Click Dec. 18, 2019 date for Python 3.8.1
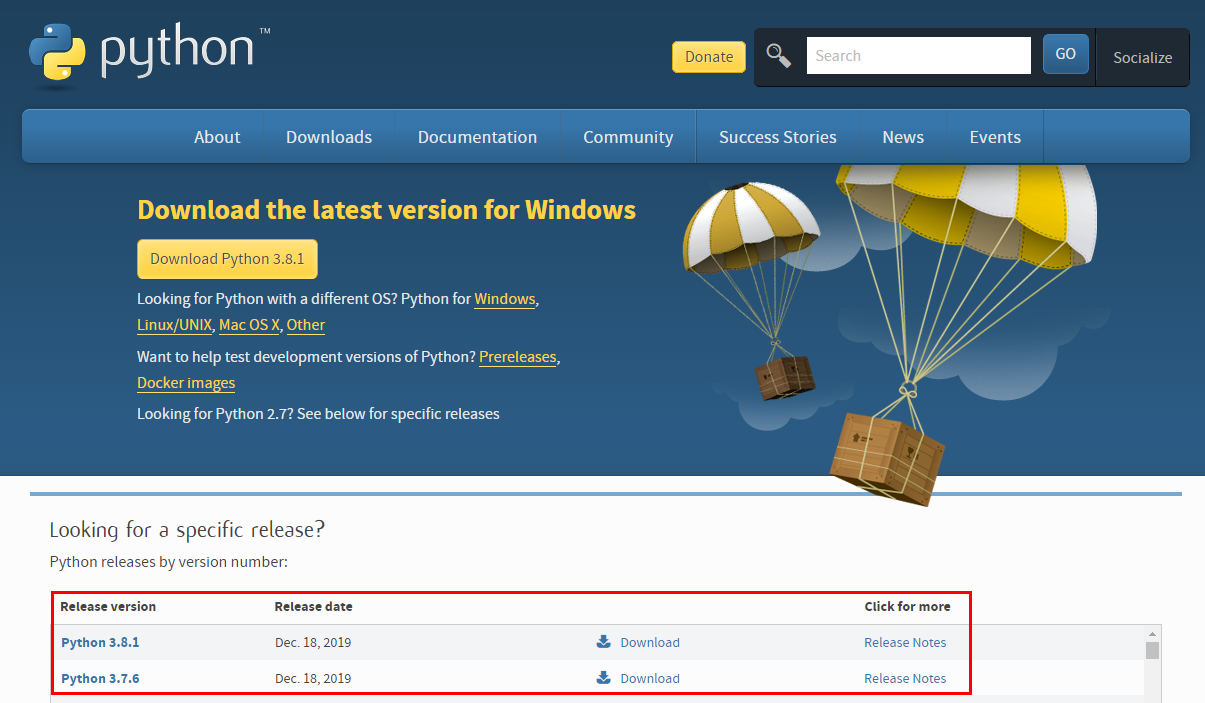This screenshot has width=1205, height=703. pyautogui.click(x=313, y=642)
